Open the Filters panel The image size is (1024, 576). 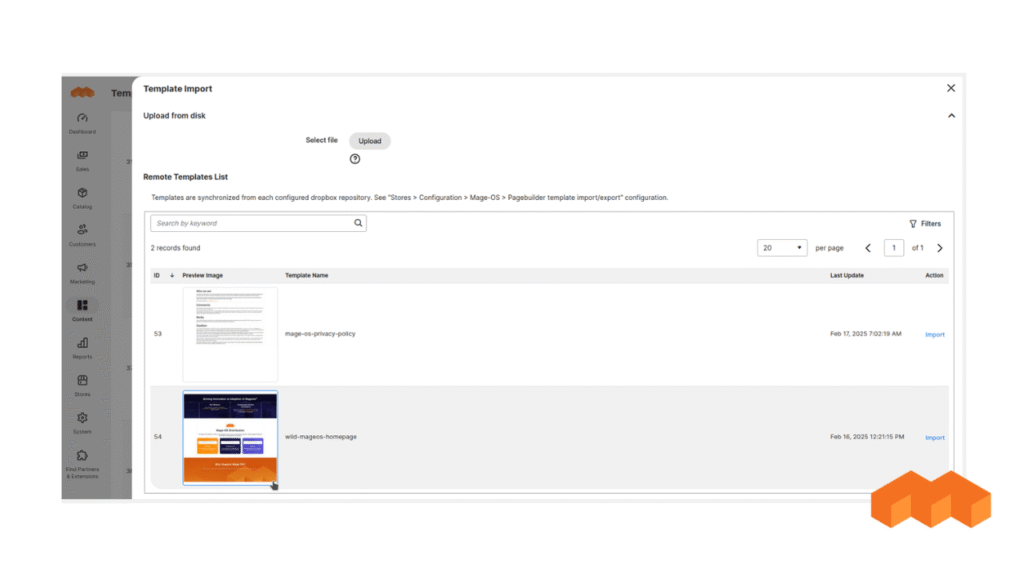tap(925, 223)
